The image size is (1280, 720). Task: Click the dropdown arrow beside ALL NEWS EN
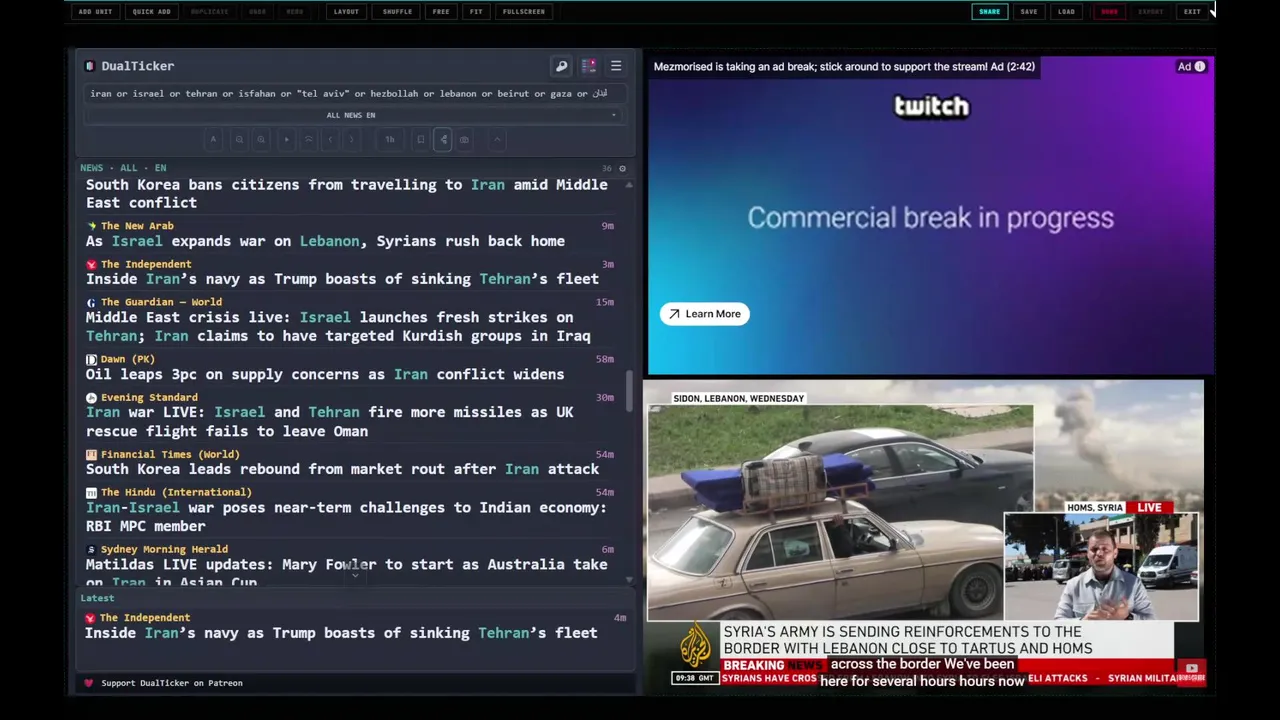point(613,115)
